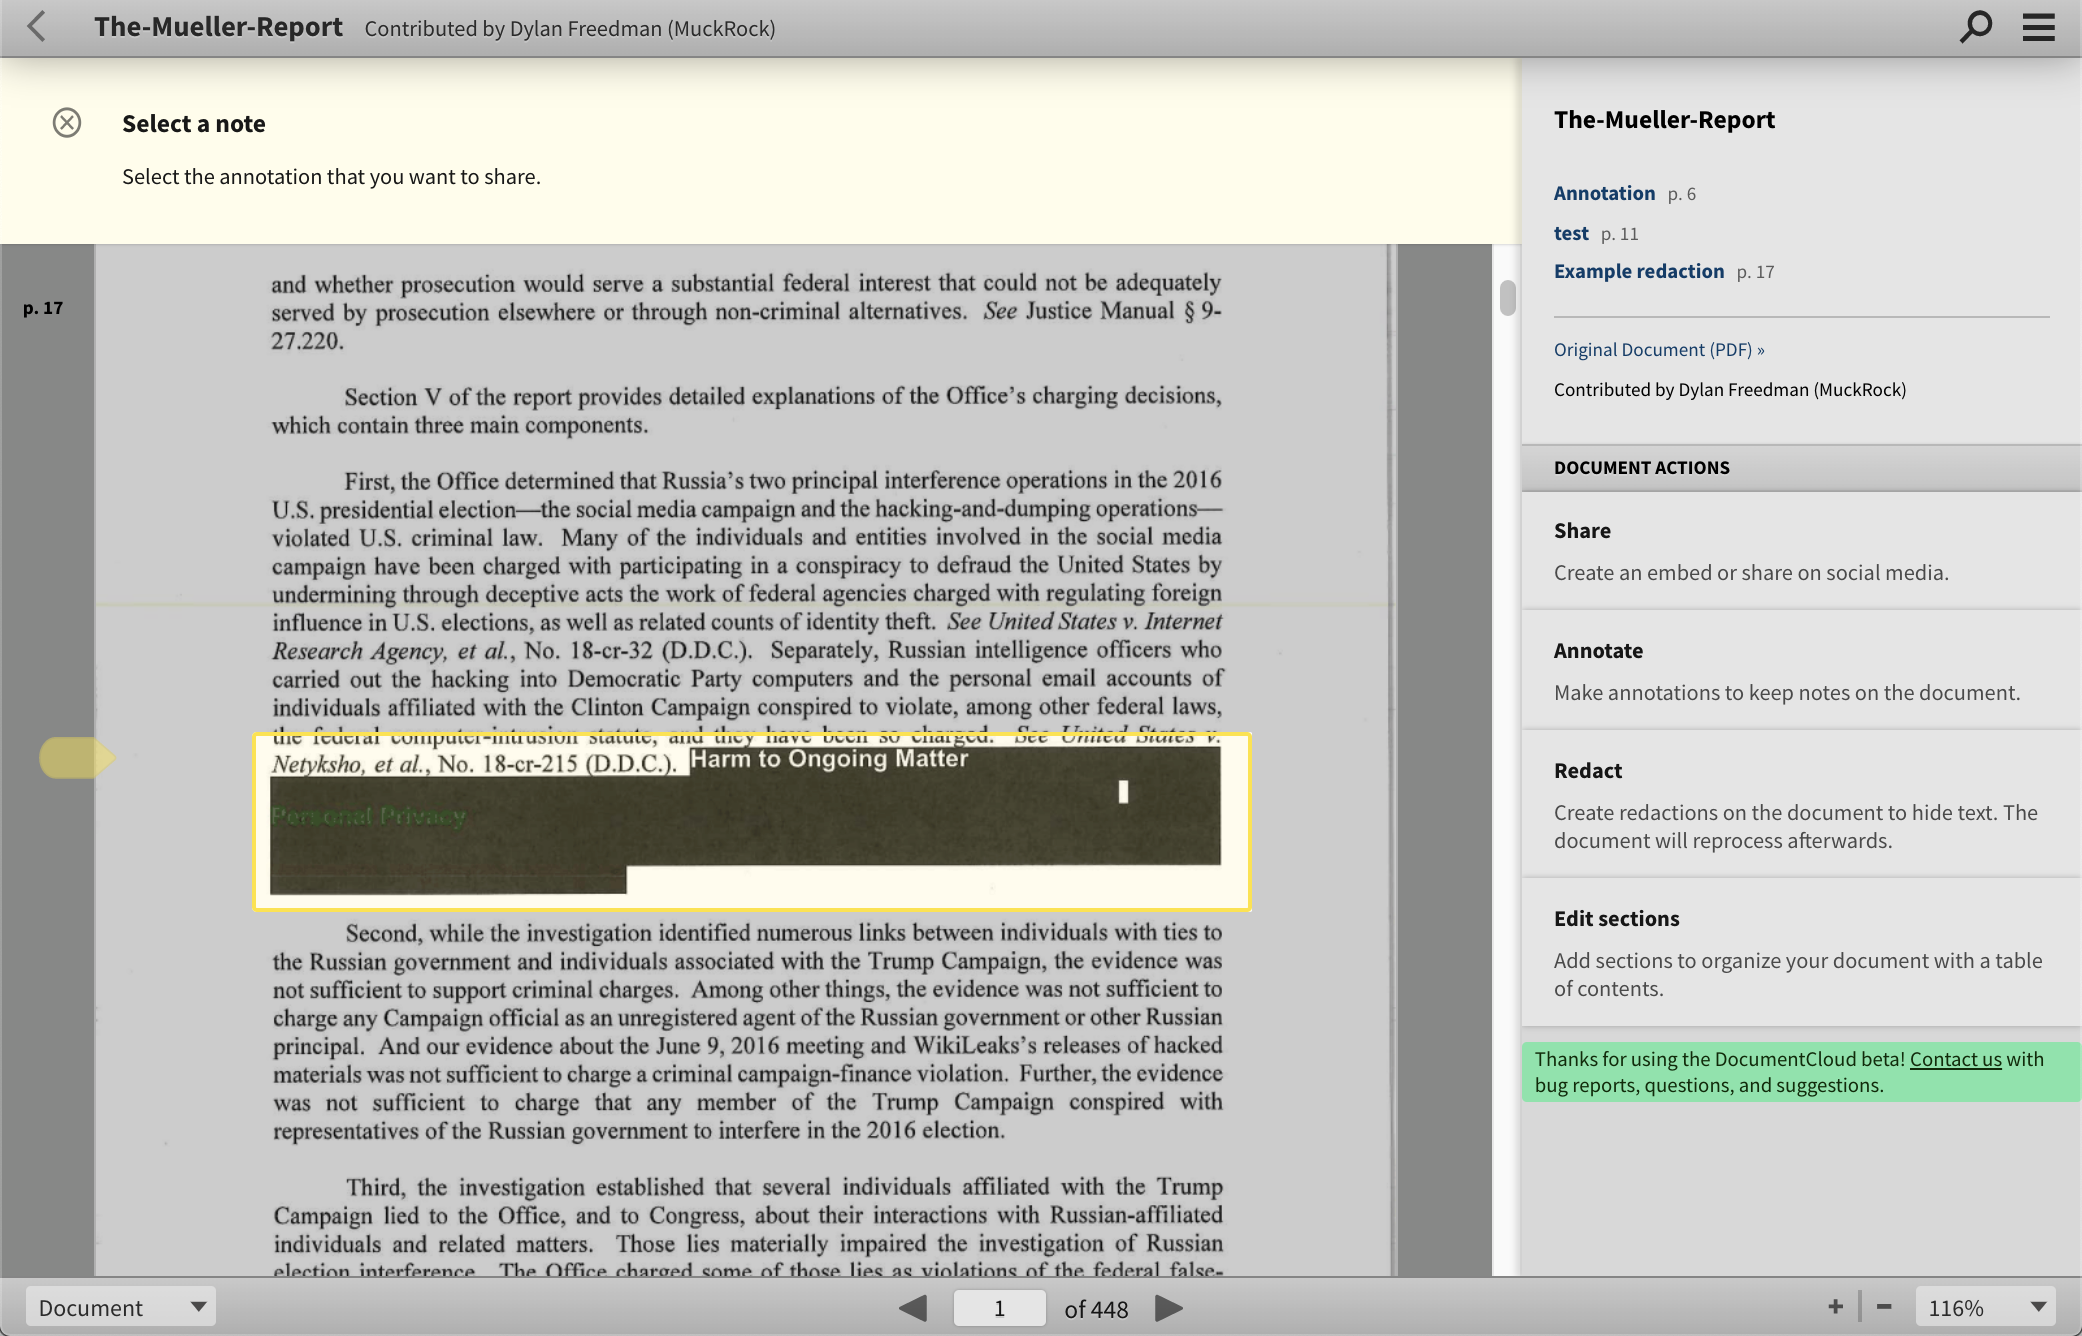Select the yellow annotation tab marker
Screen dimensions: 2082x1336
76,758
